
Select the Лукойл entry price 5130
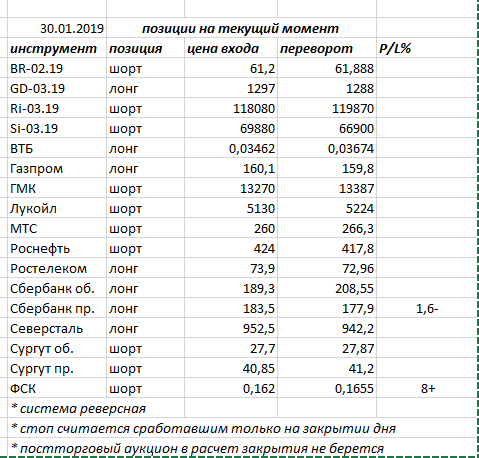tap(231, 208)
